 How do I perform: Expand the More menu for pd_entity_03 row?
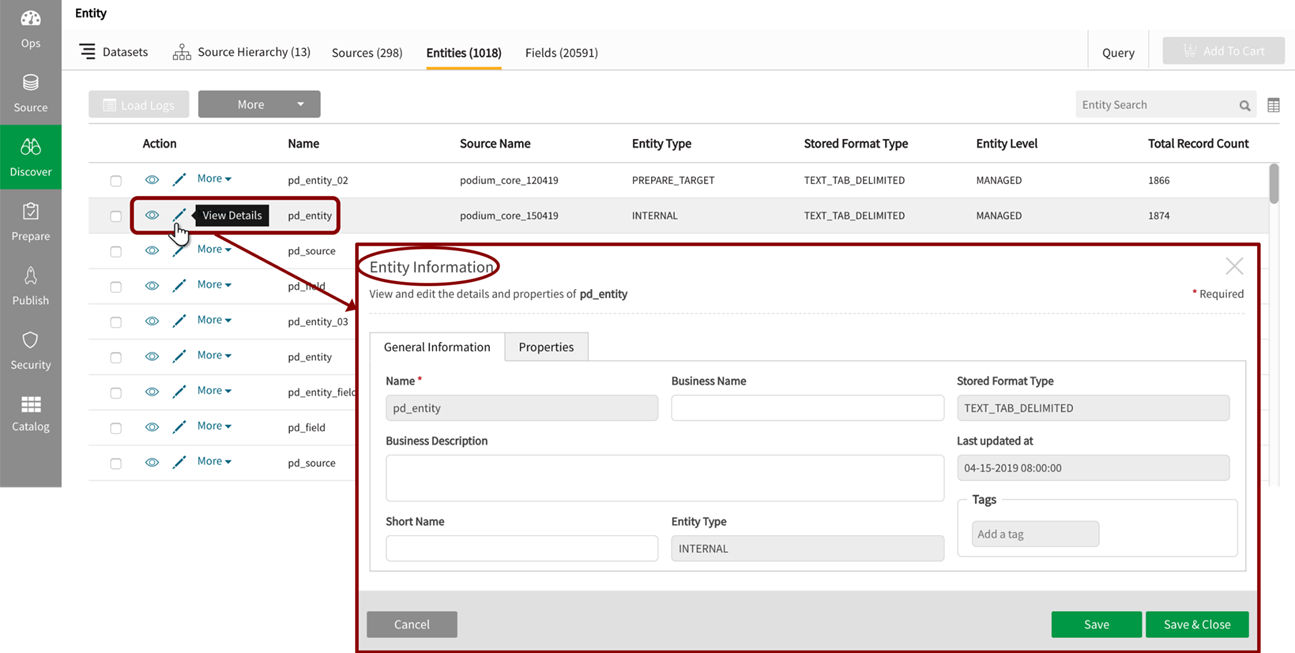(x=214, y=320)
